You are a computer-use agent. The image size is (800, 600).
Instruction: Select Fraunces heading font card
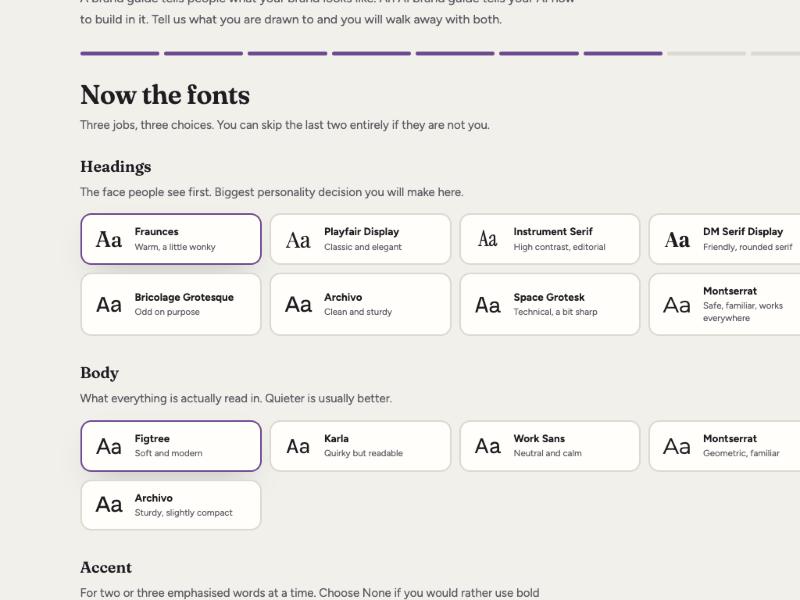click(x=171, y=239)
